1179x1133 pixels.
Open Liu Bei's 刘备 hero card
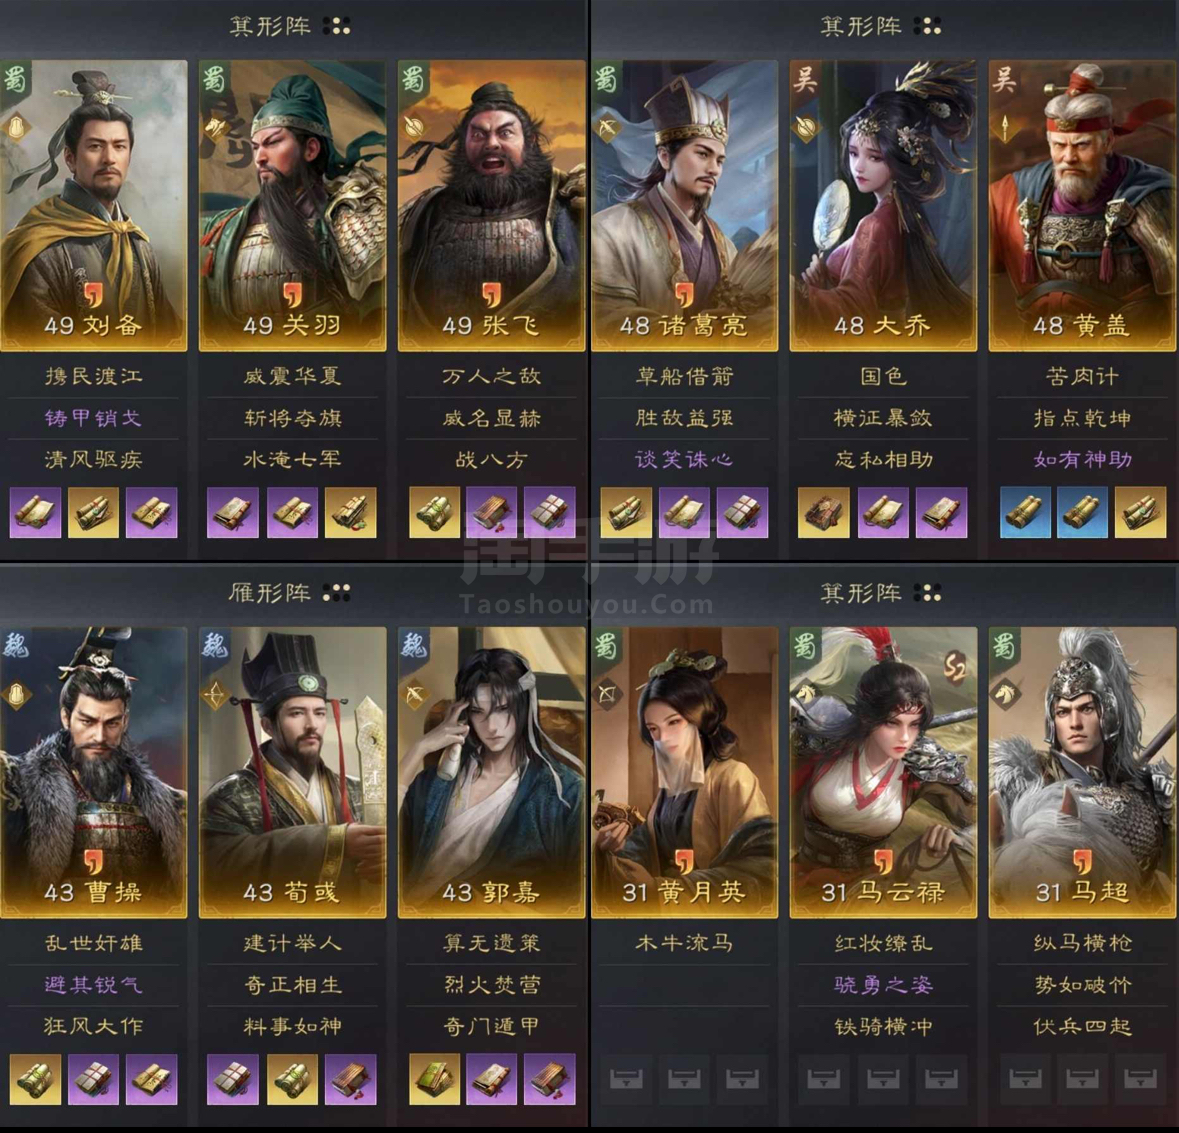pos(93,205)
